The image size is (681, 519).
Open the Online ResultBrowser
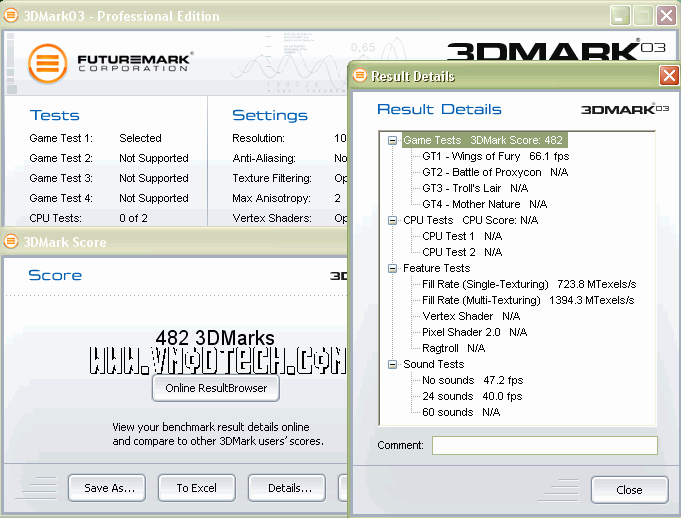point(216,388)
